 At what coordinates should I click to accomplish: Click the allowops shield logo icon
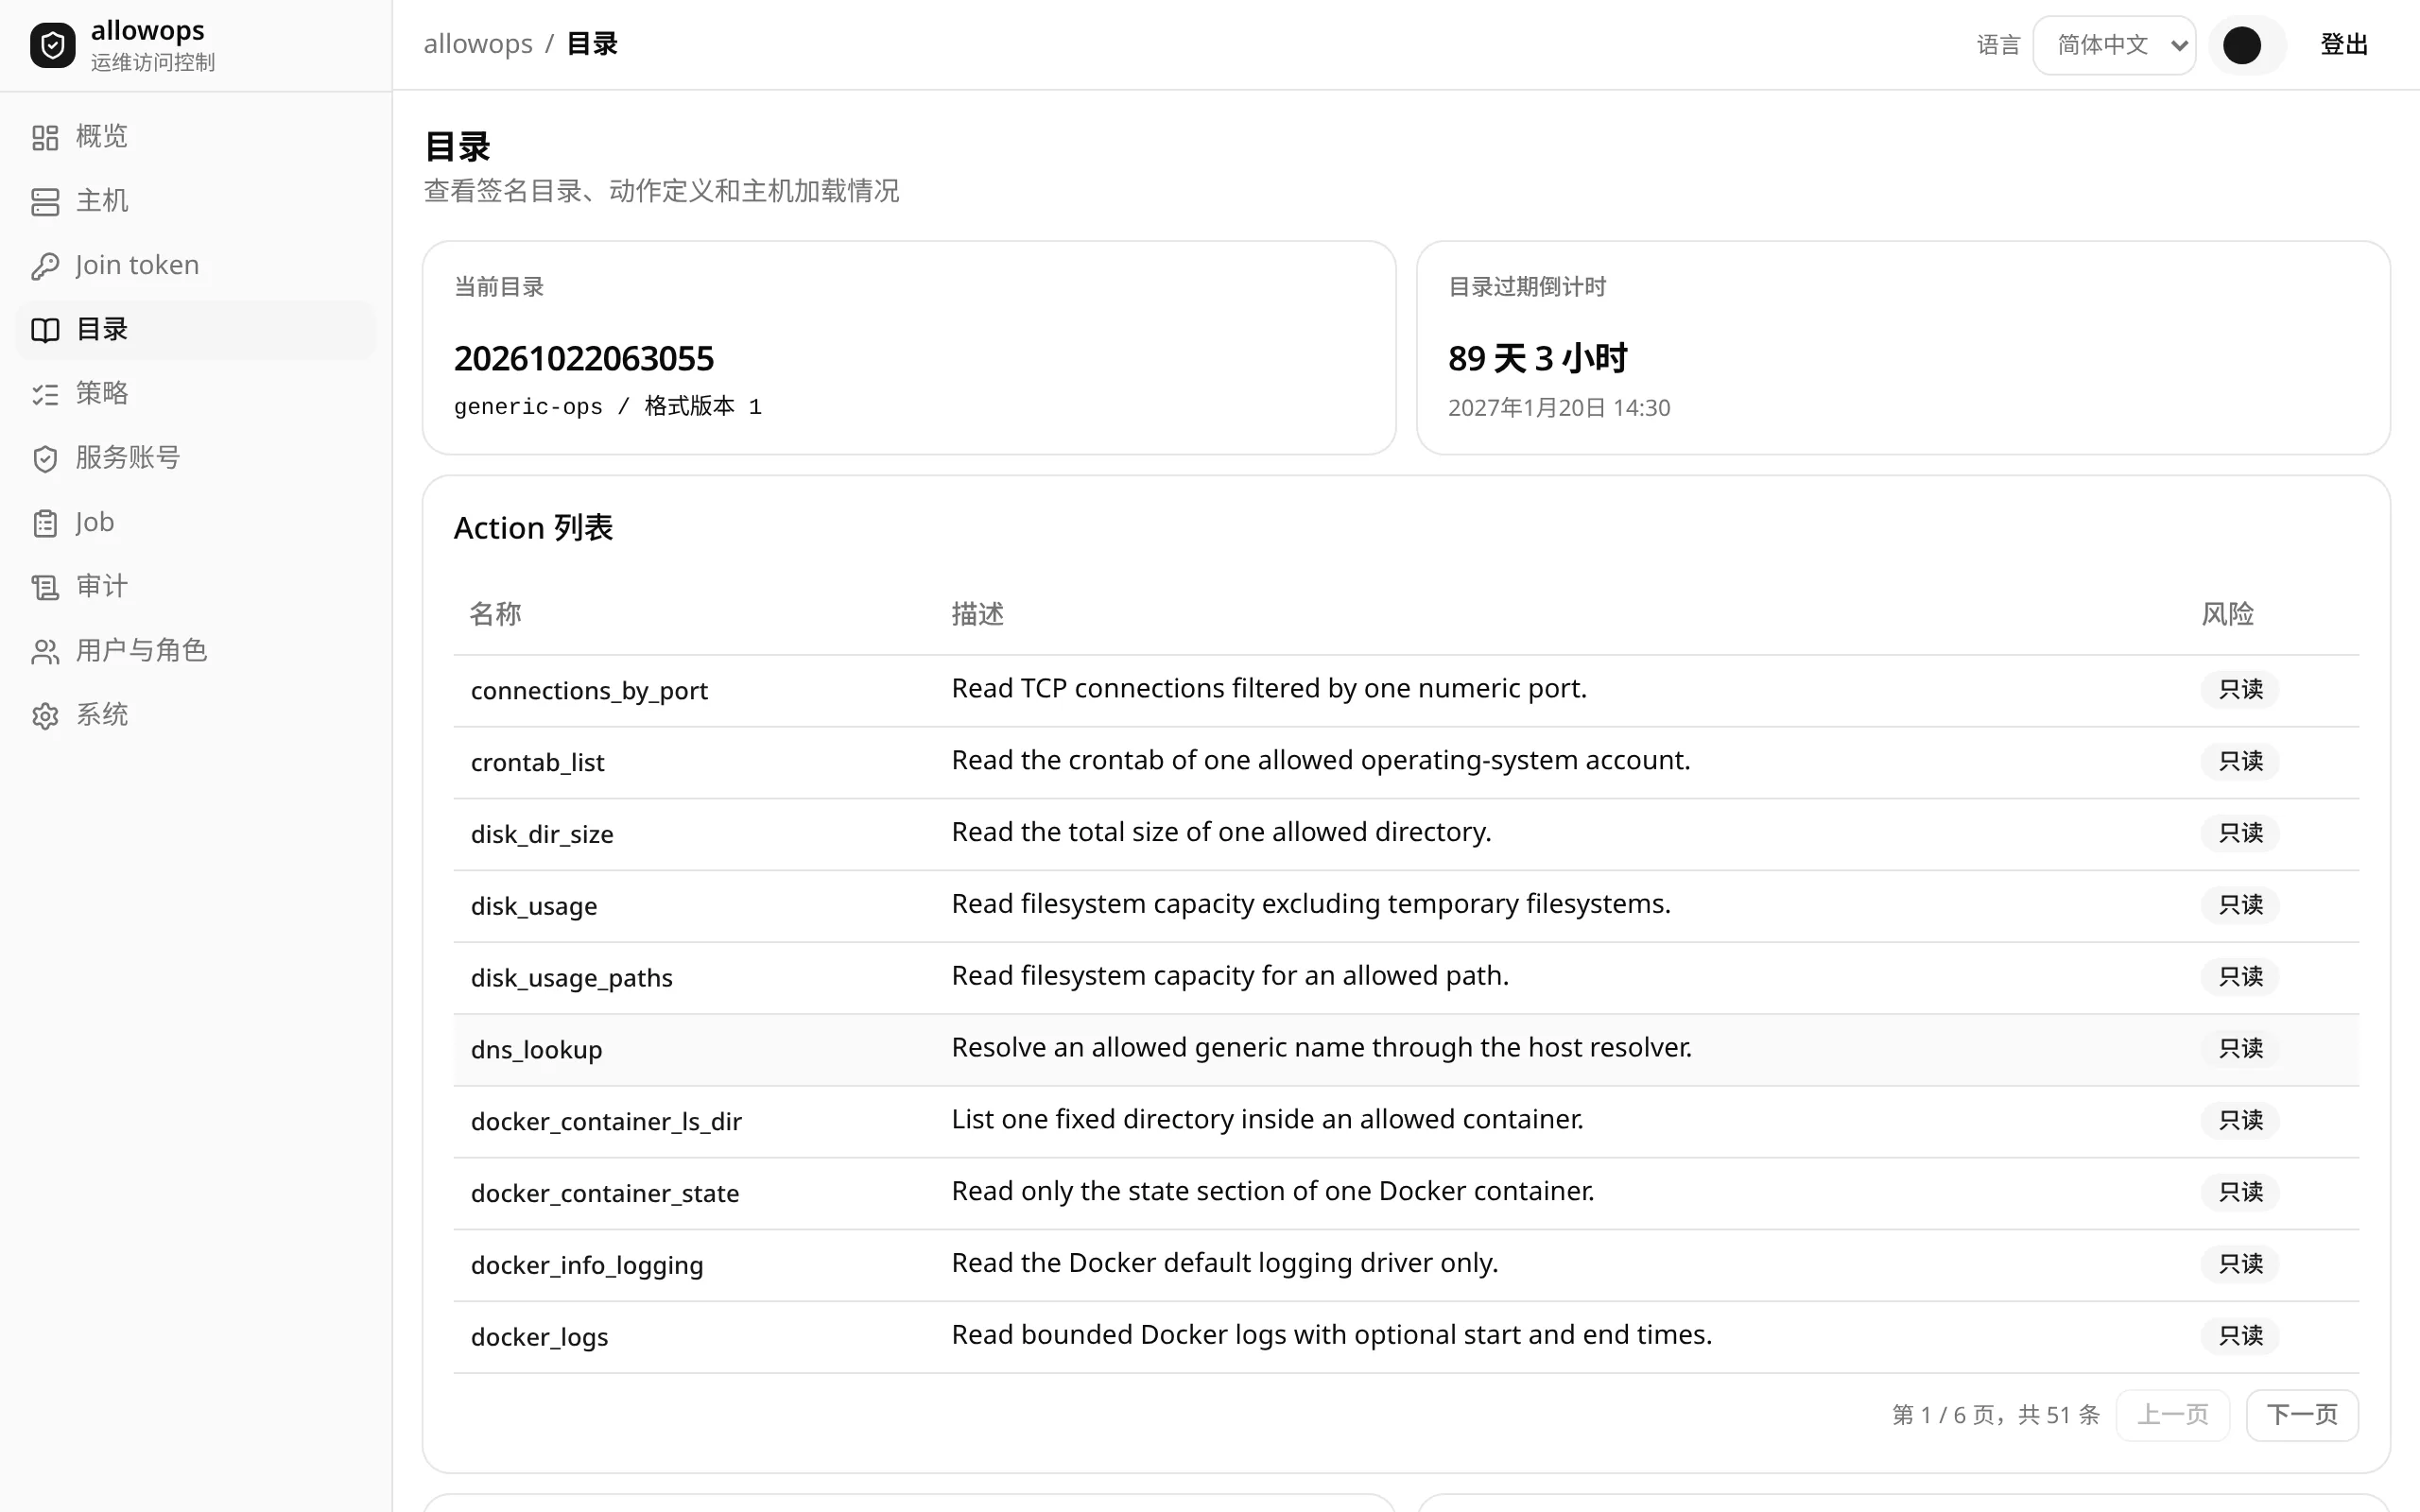[x=52, y=45]
